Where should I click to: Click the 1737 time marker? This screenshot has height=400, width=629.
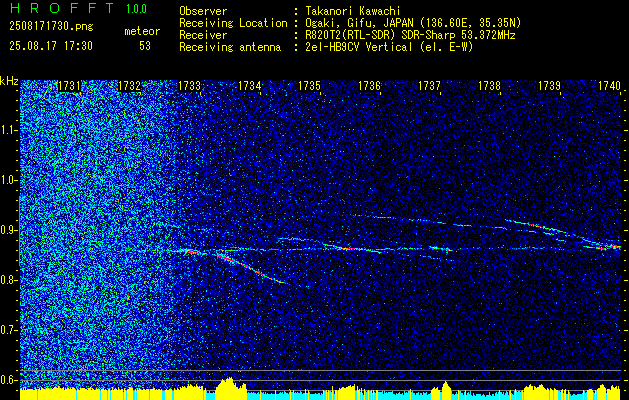click(x=429, y=86)
